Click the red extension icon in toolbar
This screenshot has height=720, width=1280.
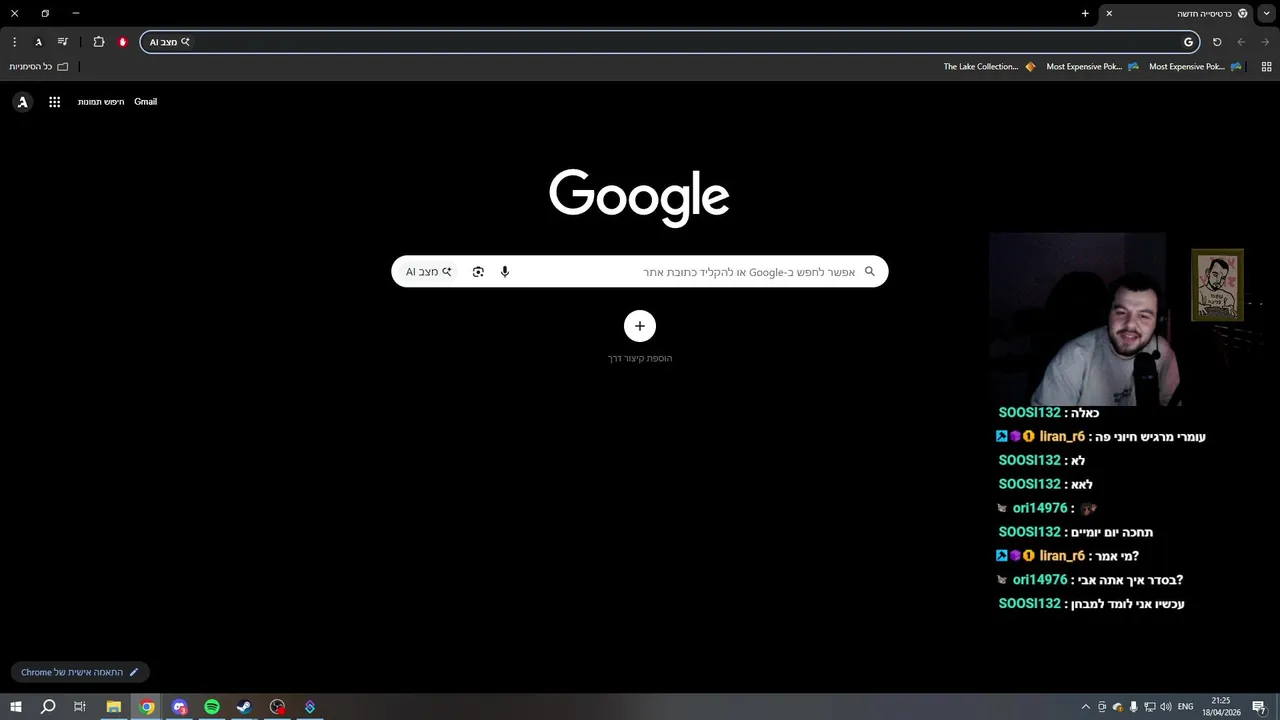(123, 42)
